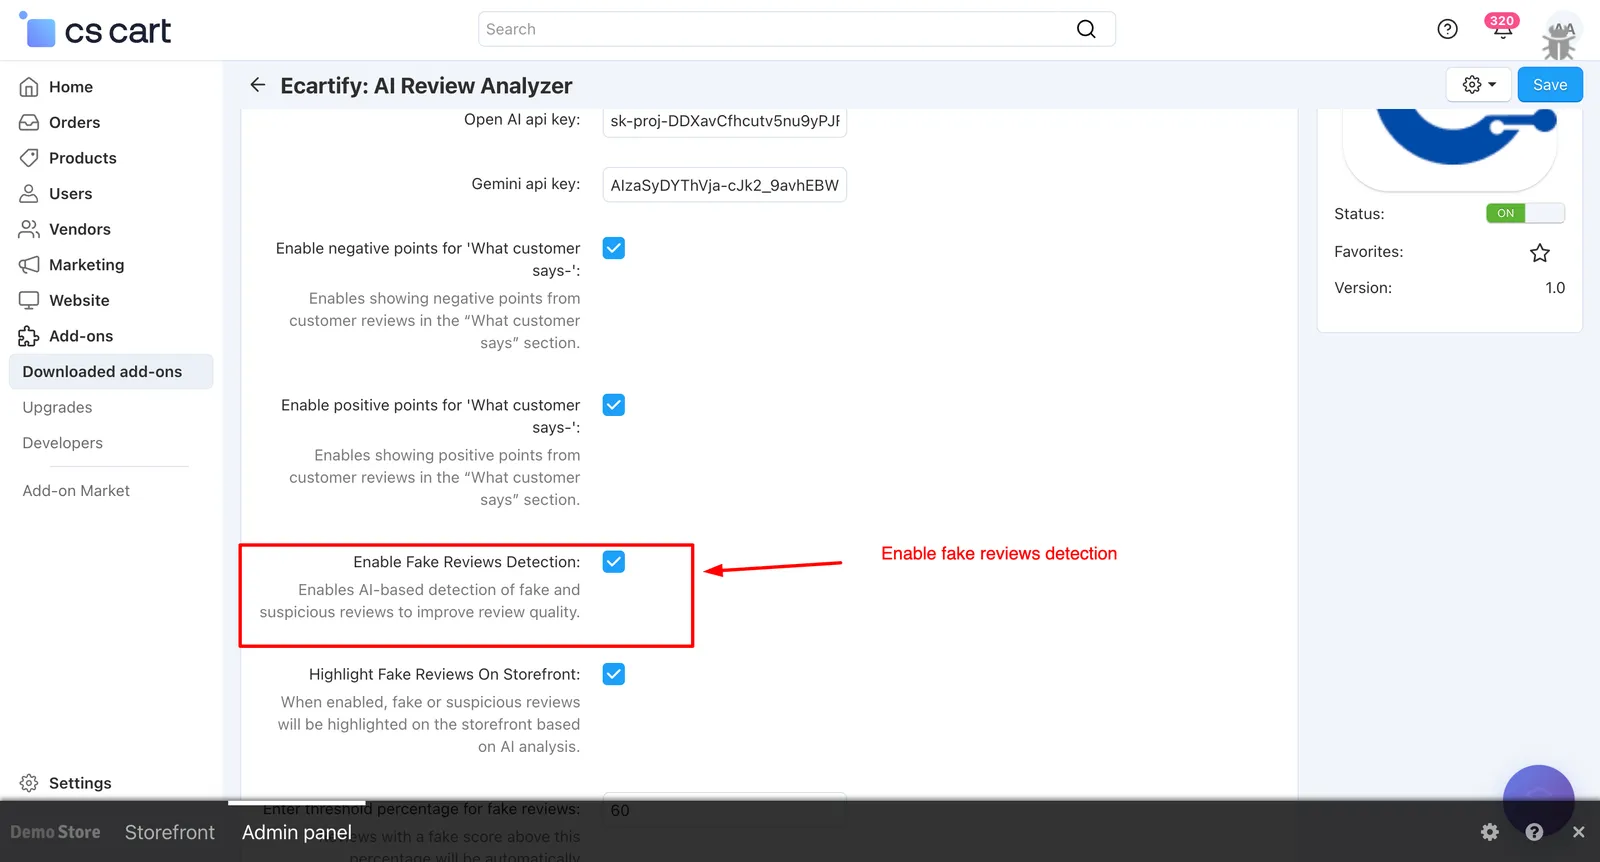Toggle Highlight Fake Reviews On Storefront checkbox
Viewport: 1600px width, 862px height.
(614, 674)
